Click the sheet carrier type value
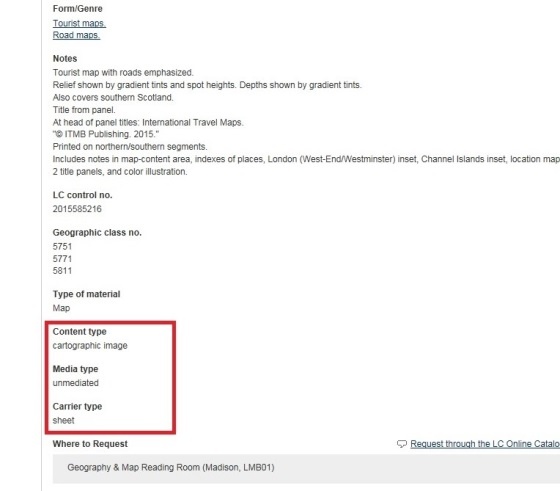Image resolution: width=560 pixels, height=491 pixels. [64, 421]
